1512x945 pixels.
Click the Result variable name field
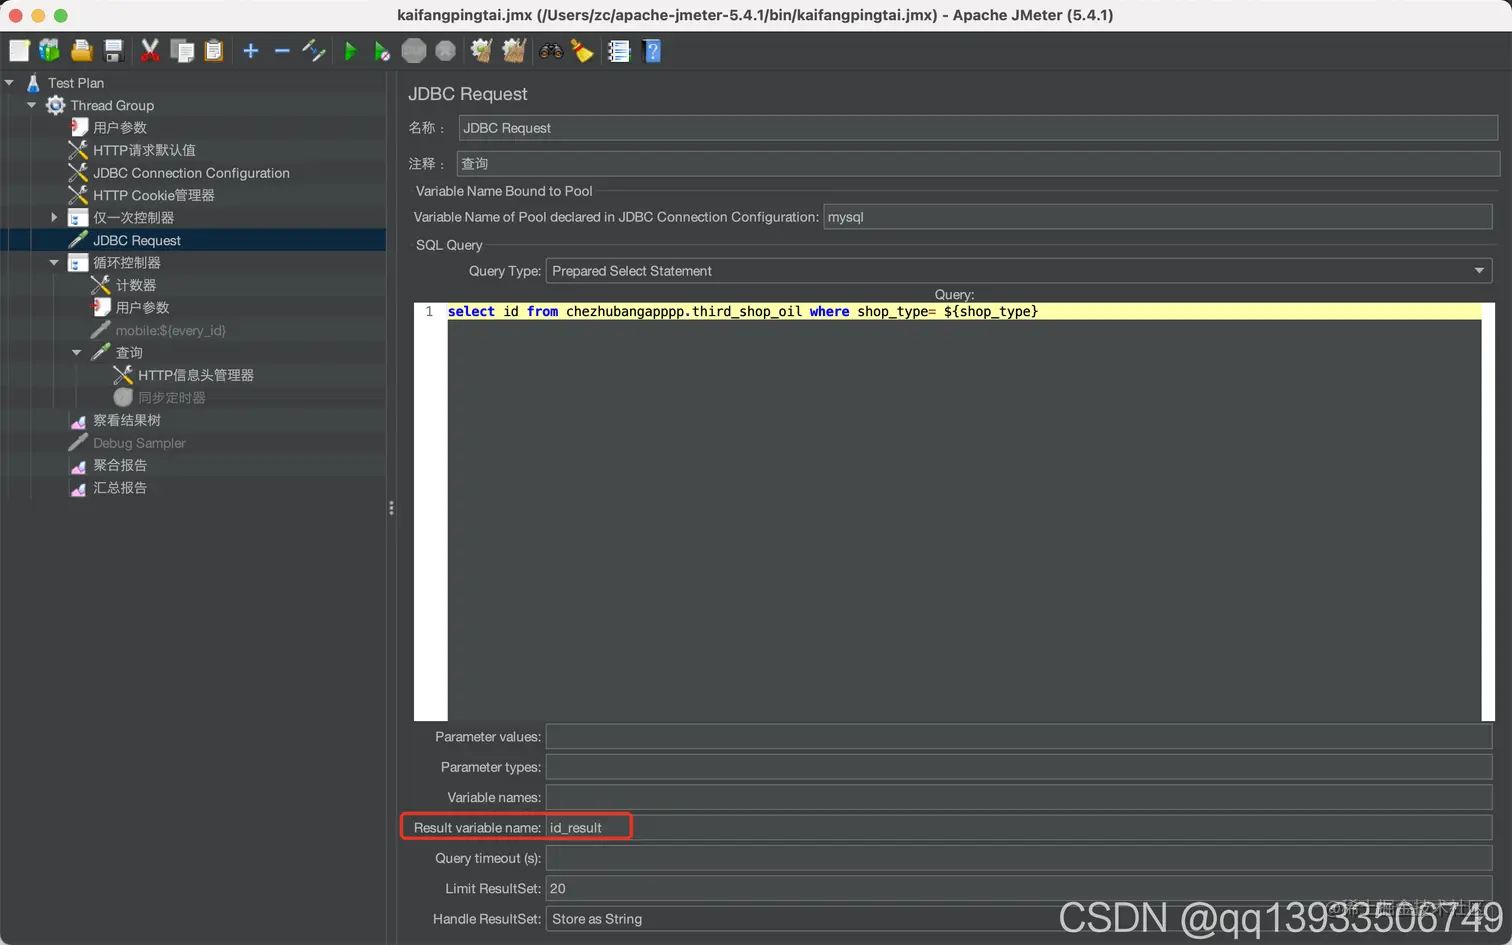(x=1019, y=828)
